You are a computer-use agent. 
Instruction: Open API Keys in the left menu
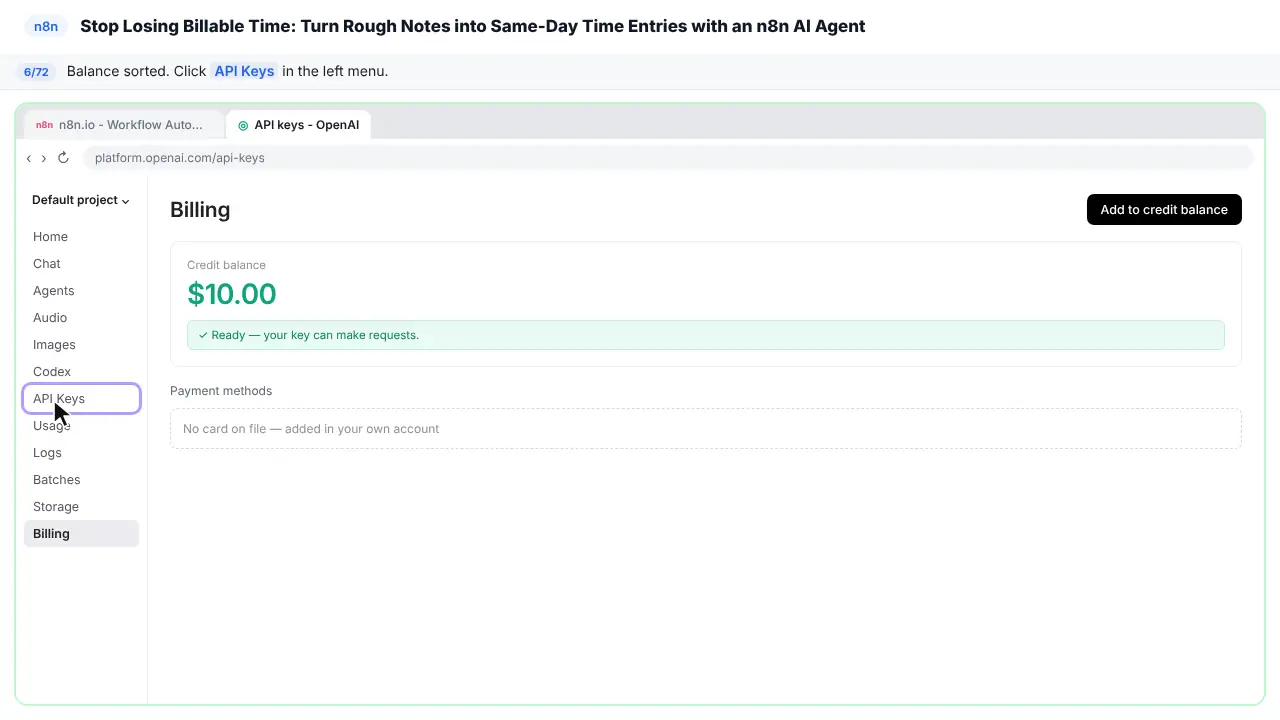point(81,399)
